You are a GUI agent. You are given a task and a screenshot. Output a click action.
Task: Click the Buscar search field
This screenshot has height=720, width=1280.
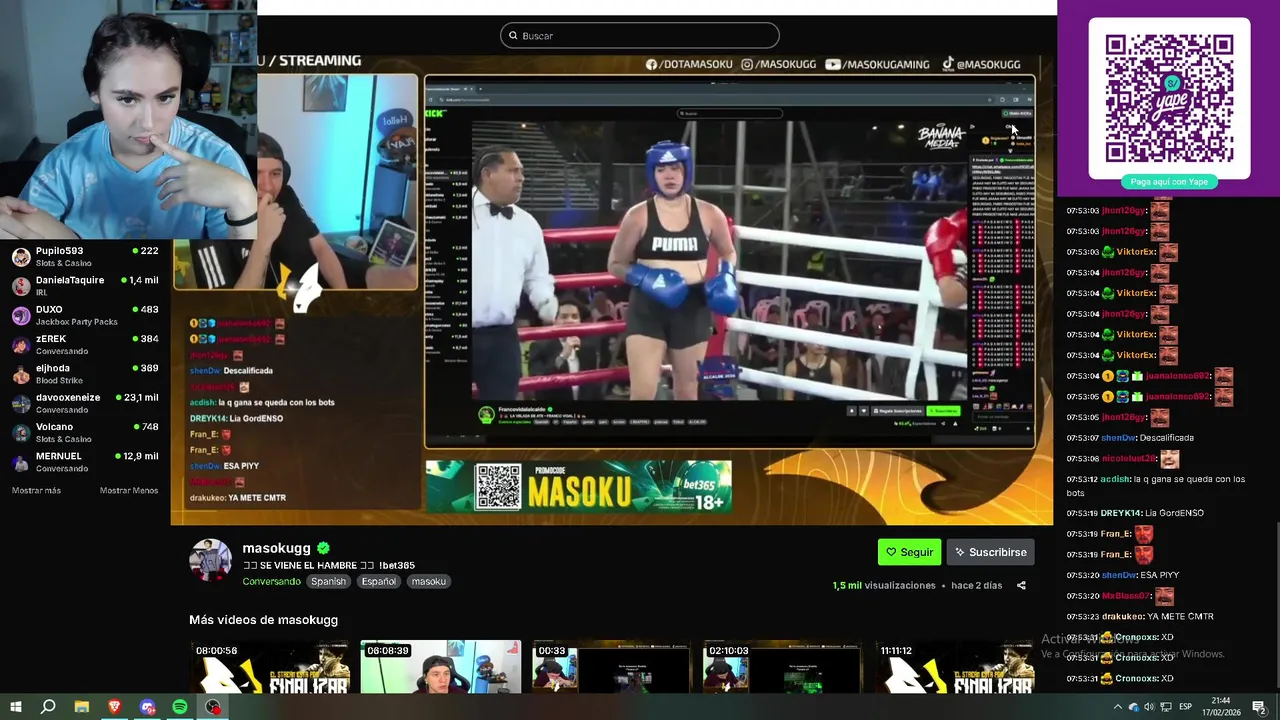639,36
